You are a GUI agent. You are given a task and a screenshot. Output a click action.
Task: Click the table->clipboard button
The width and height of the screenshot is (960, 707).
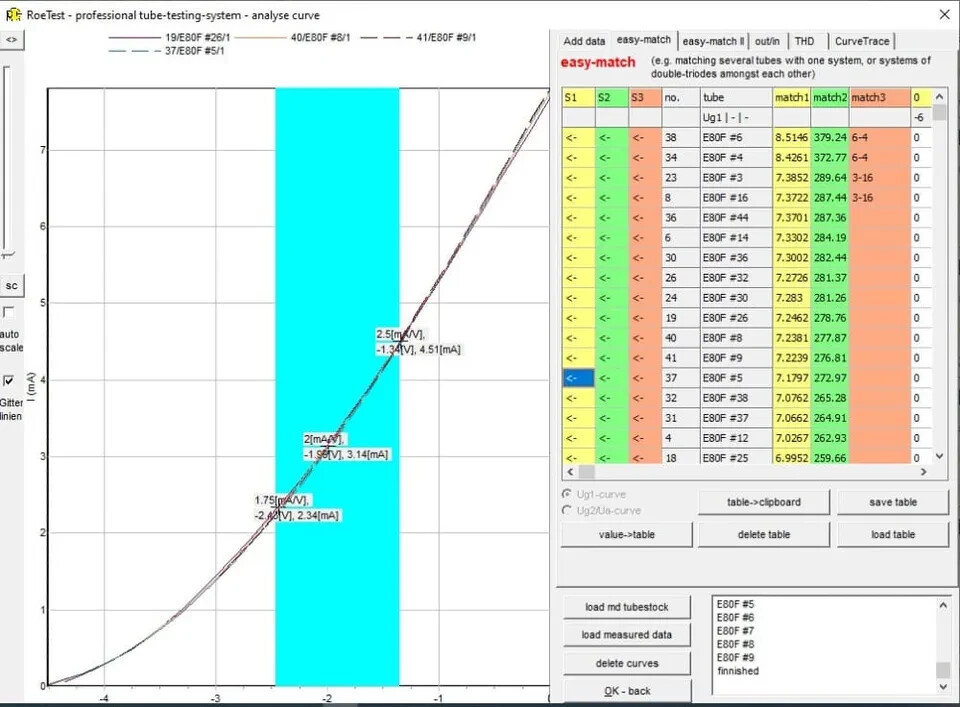(x=763, y=502)
